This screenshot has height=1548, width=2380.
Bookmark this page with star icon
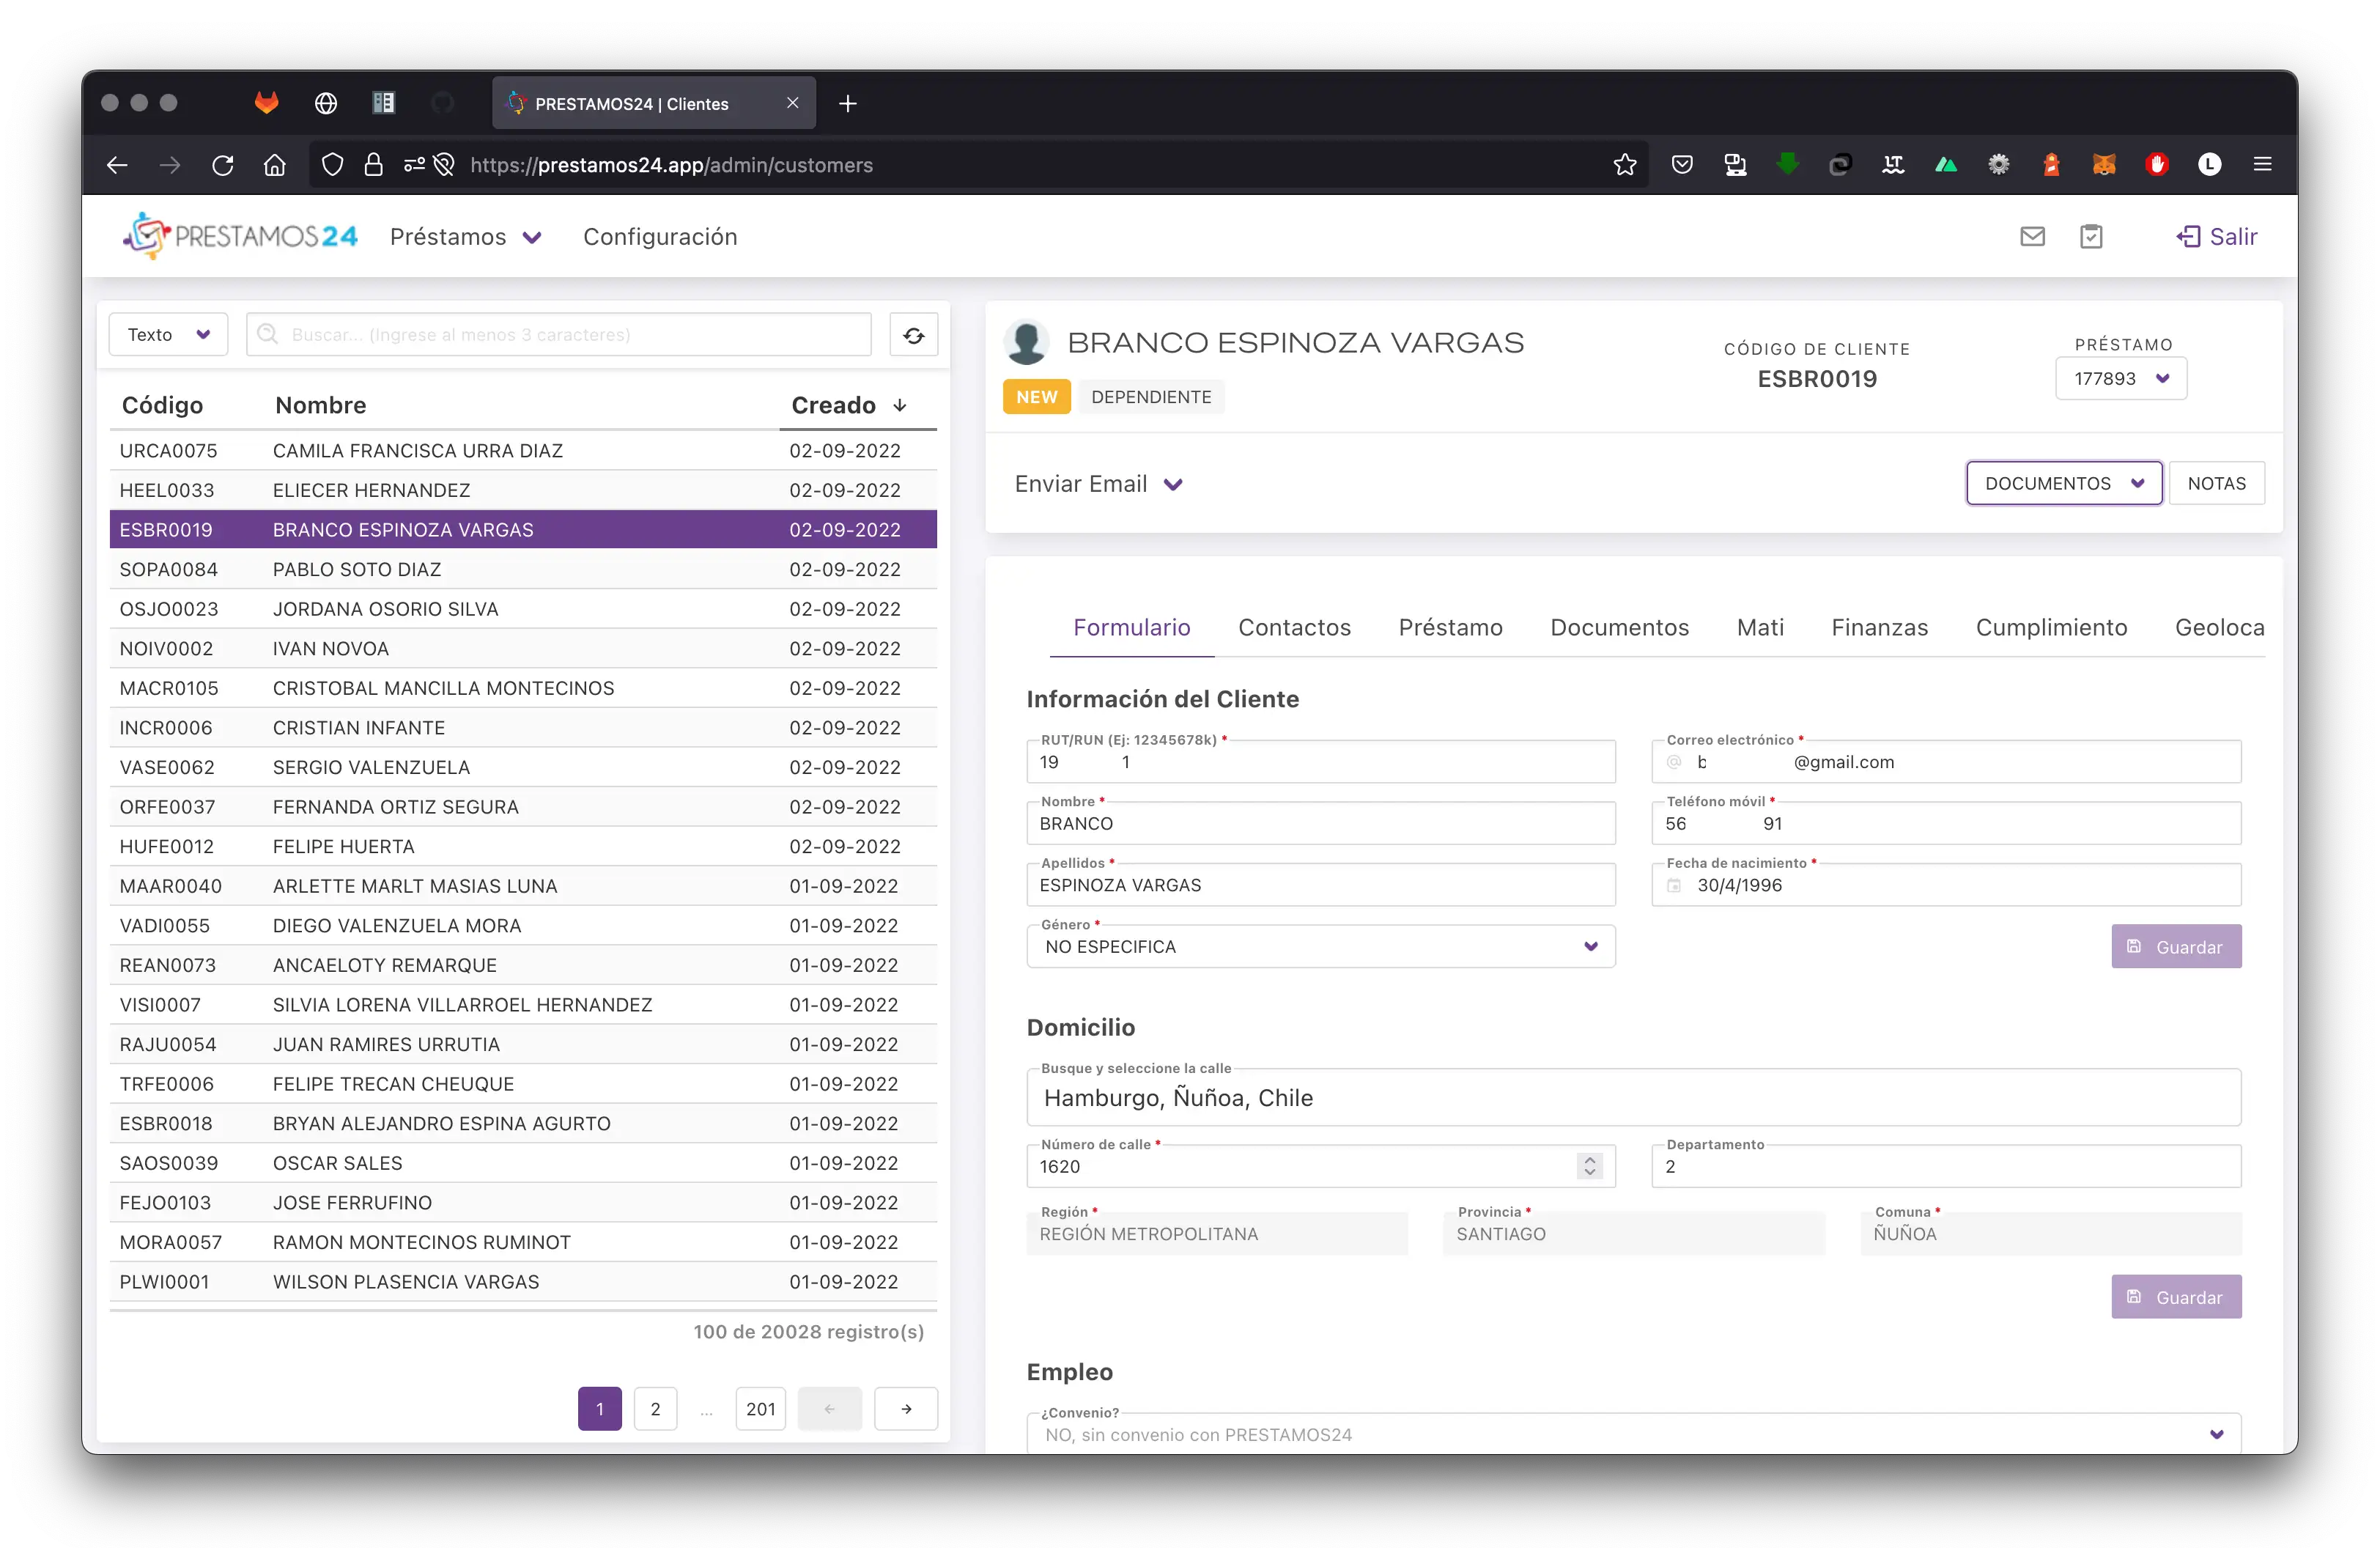pyautogui.click(x=1625, y=165)
